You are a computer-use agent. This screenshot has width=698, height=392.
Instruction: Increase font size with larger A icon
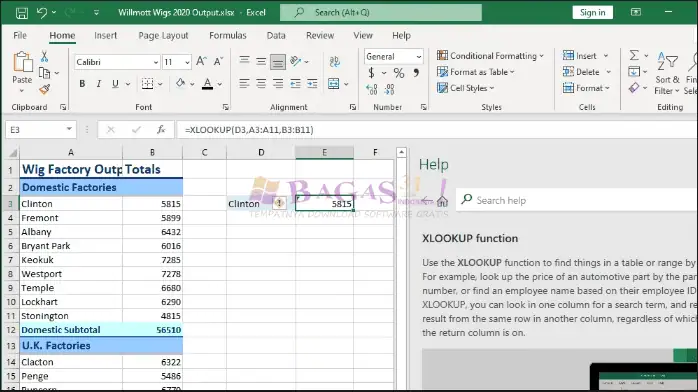201,61
